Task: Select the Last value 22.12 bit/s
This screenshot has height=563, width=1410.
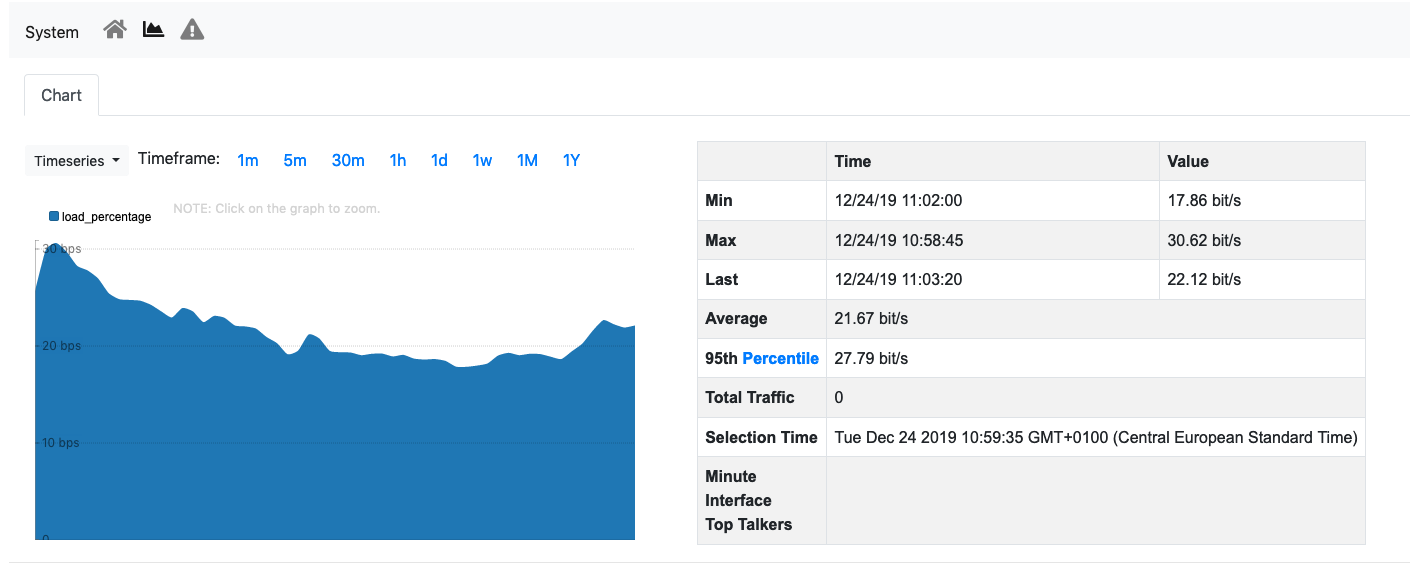Action: pyautogui.click(x=1204, y=279)
